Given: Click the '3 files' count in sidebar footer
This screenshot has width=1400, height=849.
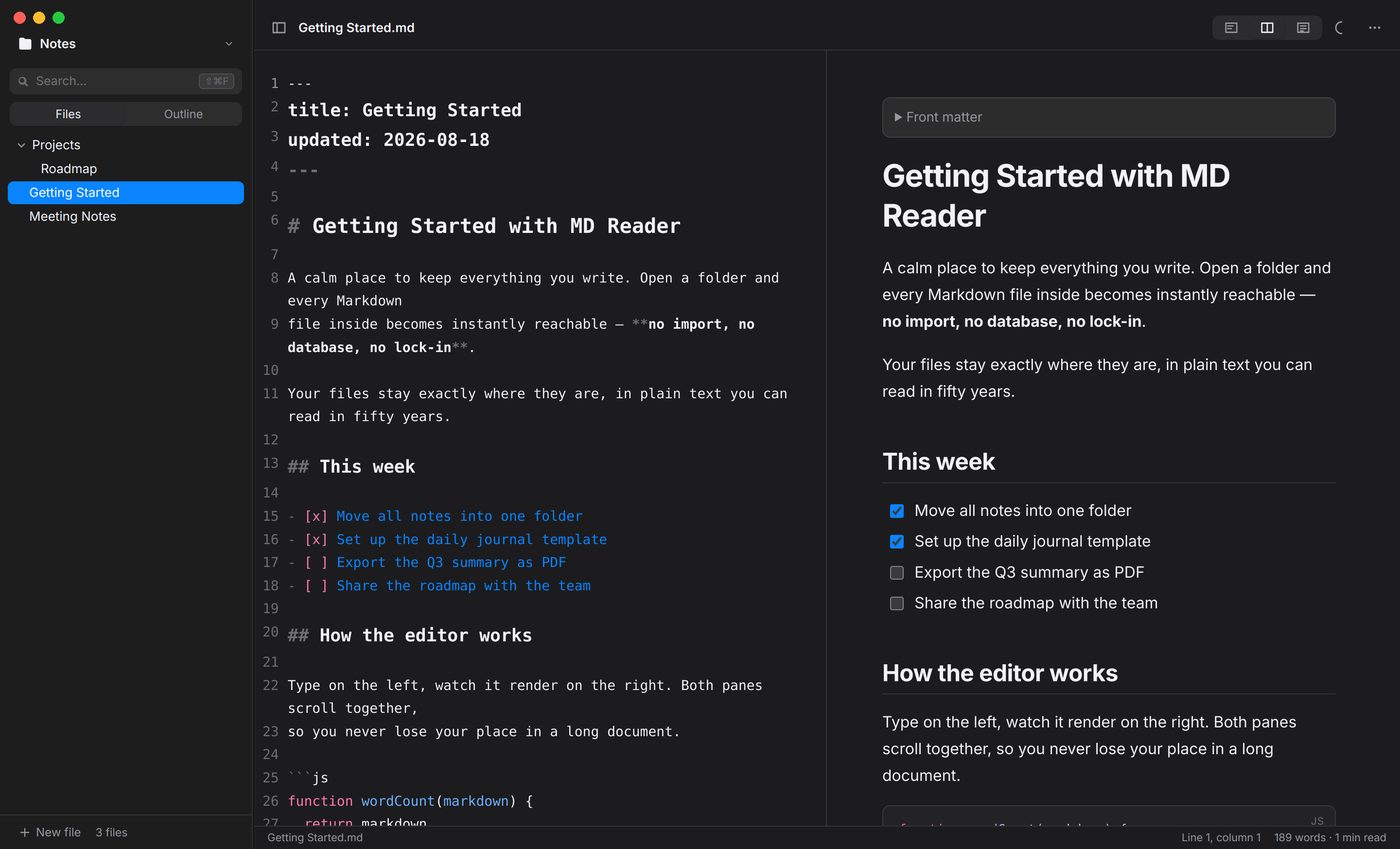Looking at the screenshot, I should pos(111,832).
